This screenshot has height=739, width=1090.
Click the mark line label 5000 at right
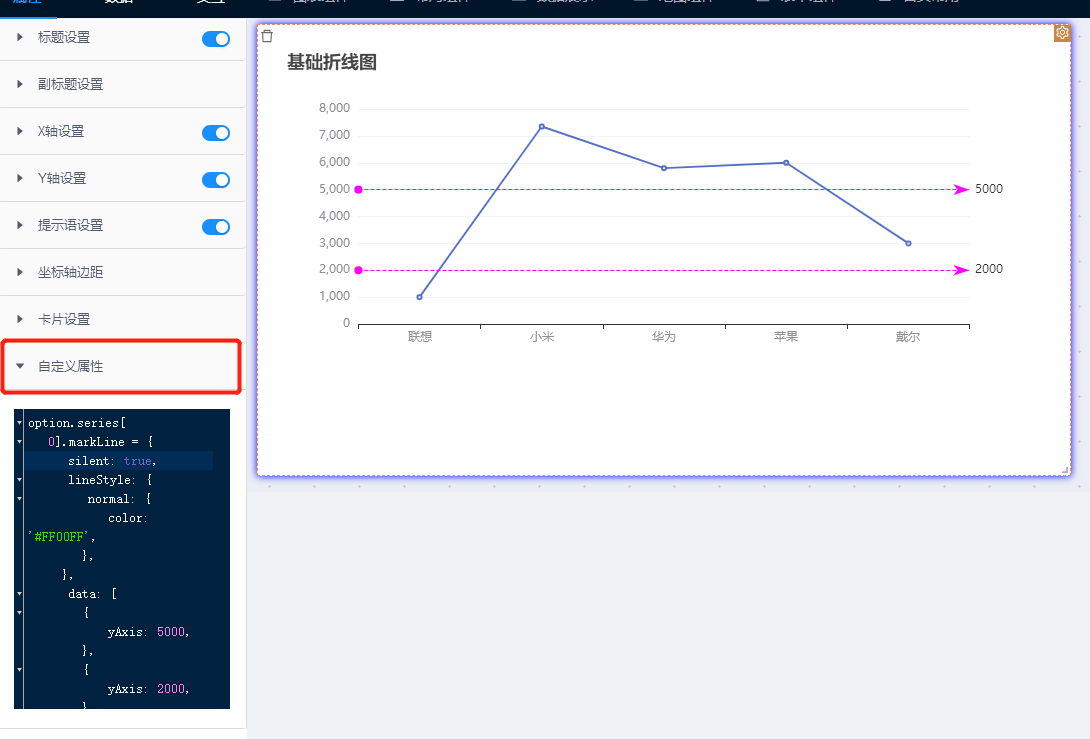989,189
